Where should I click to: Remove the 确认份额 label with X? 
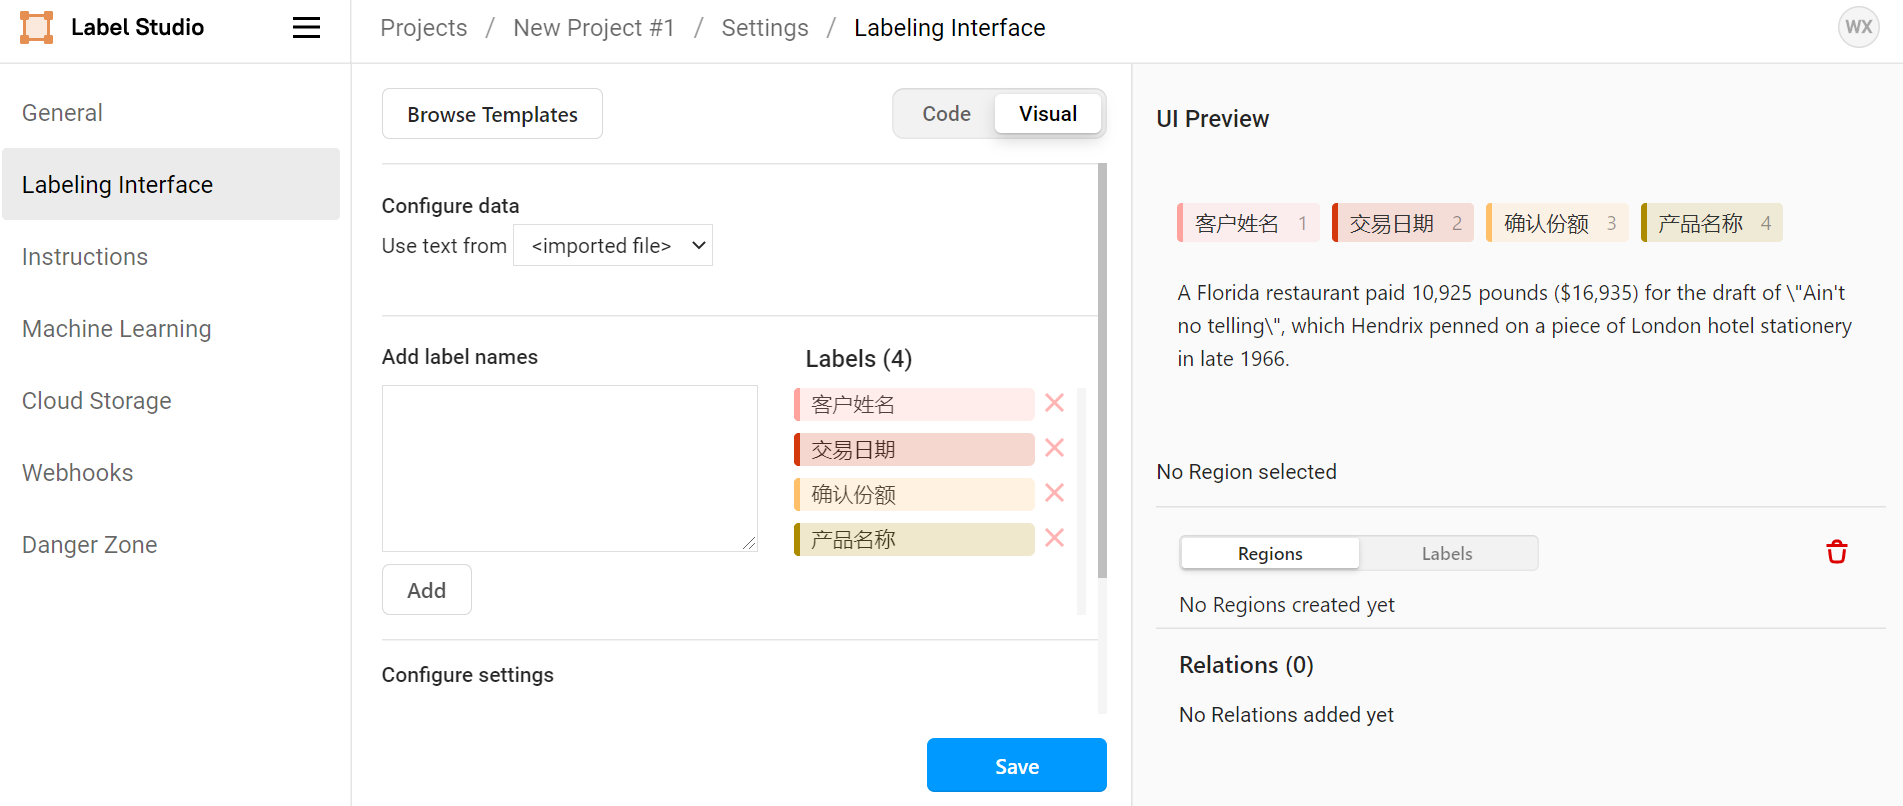click(x=1054, y=493)
